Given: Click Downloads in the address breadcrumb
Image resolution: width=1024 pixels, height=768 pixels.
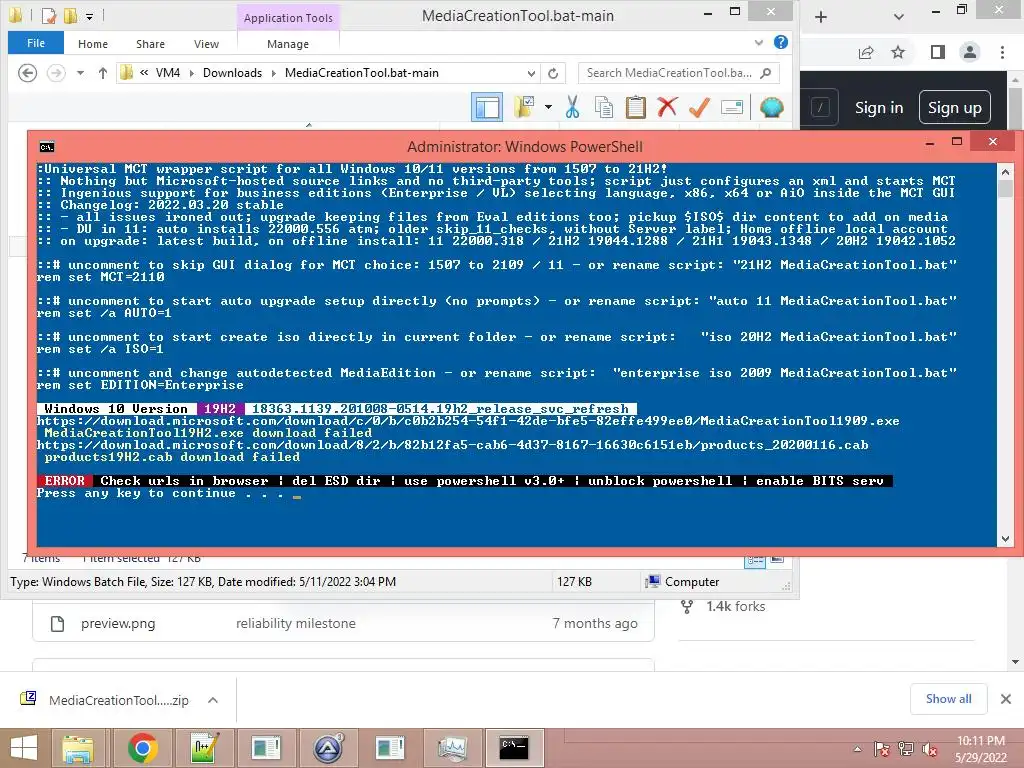Looking at the screenshot, I should pyautogui.click(x=232, y=73).
